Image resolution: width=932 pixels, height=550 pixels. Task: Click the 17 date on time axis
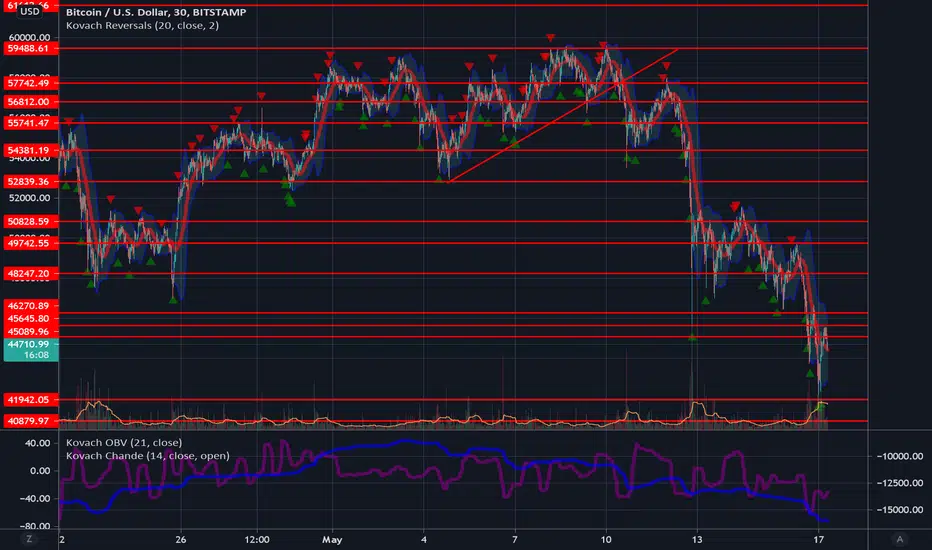818,540
